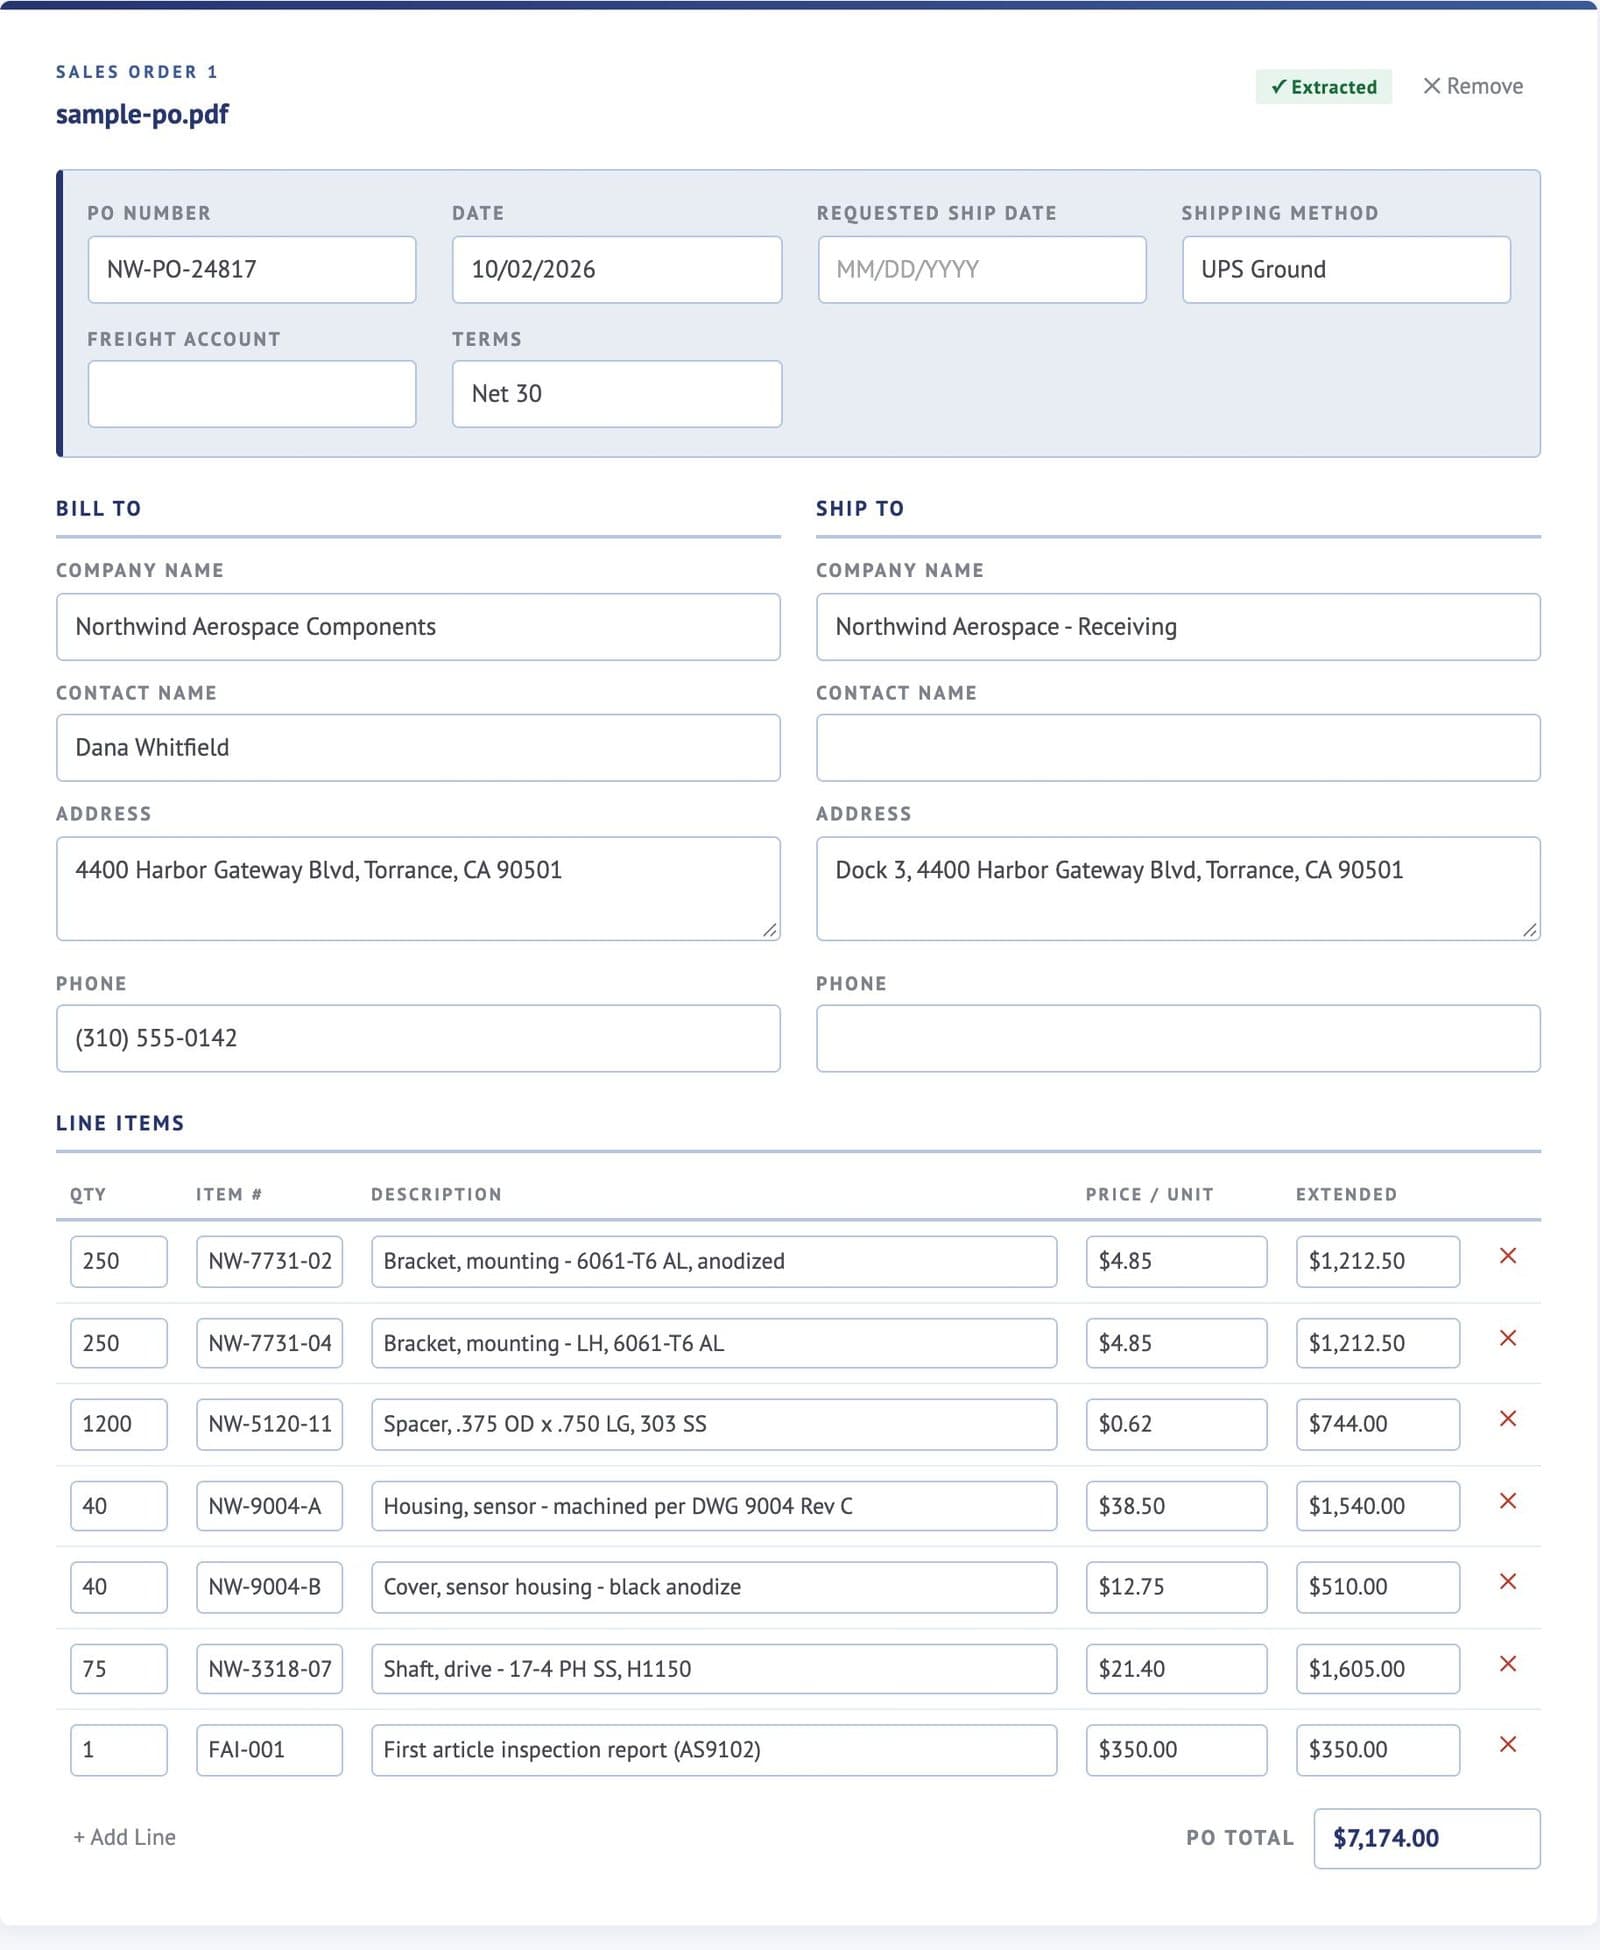
Task: Edit the sensor housing DWG 9004 description
Action: tap(714, 1506)
